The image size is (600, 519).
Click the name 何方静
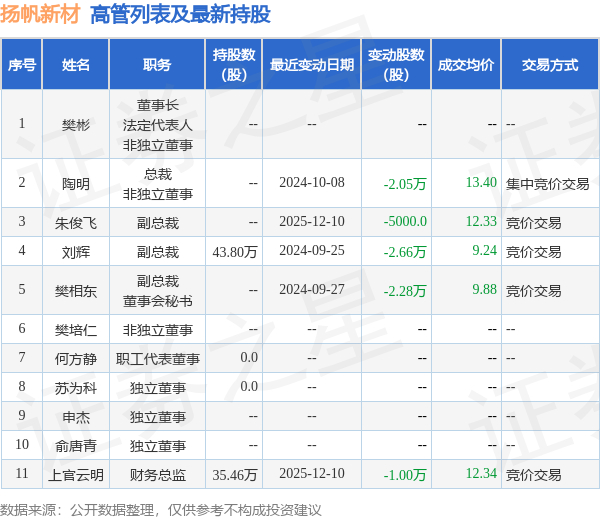click(76, 359)
